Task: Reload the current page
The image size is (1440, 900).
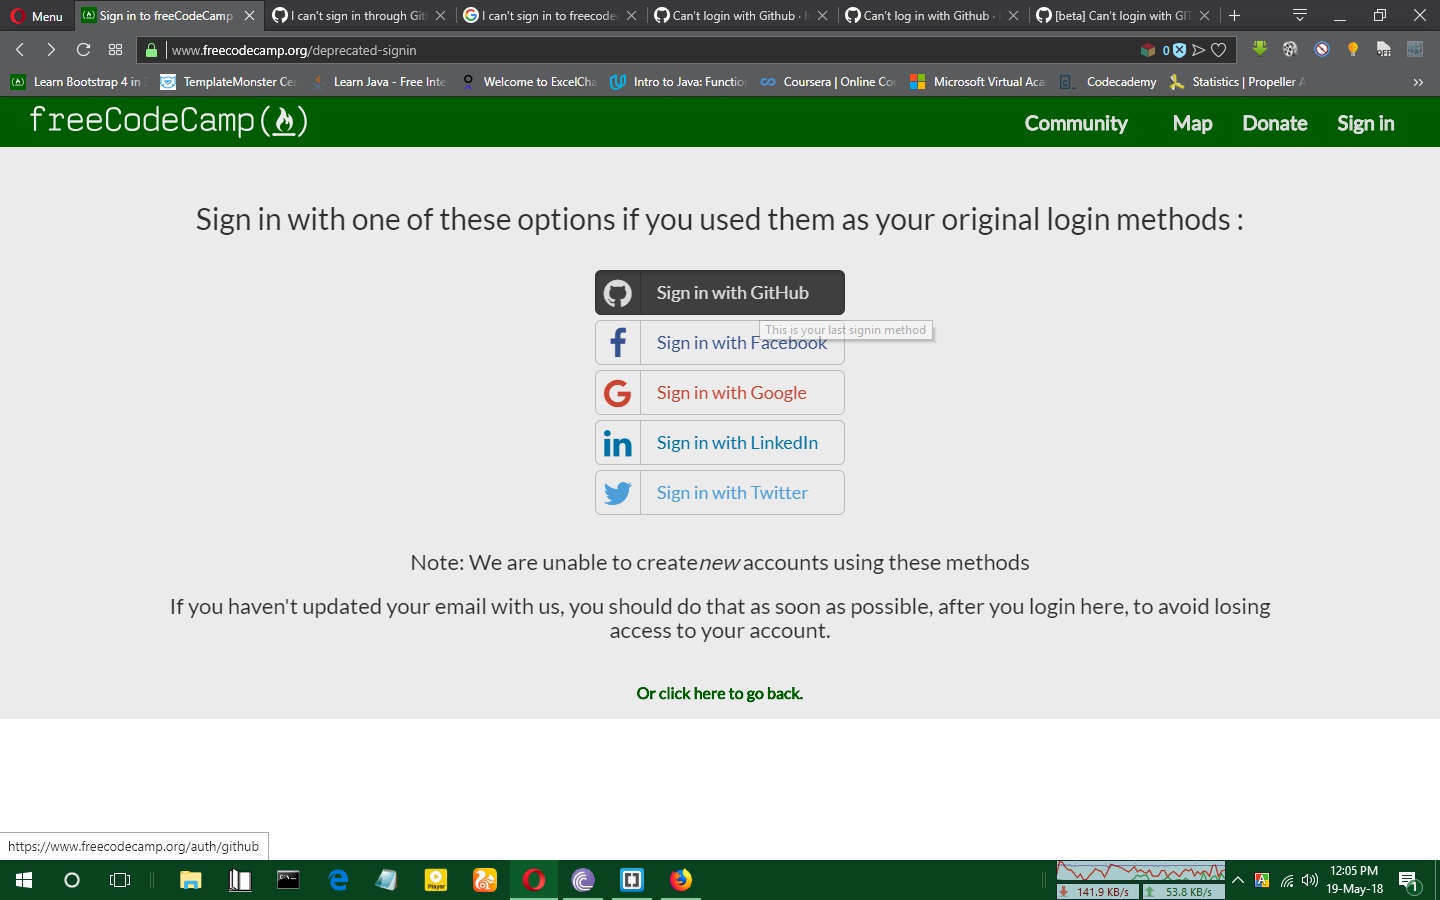Action: pos(83,50)
